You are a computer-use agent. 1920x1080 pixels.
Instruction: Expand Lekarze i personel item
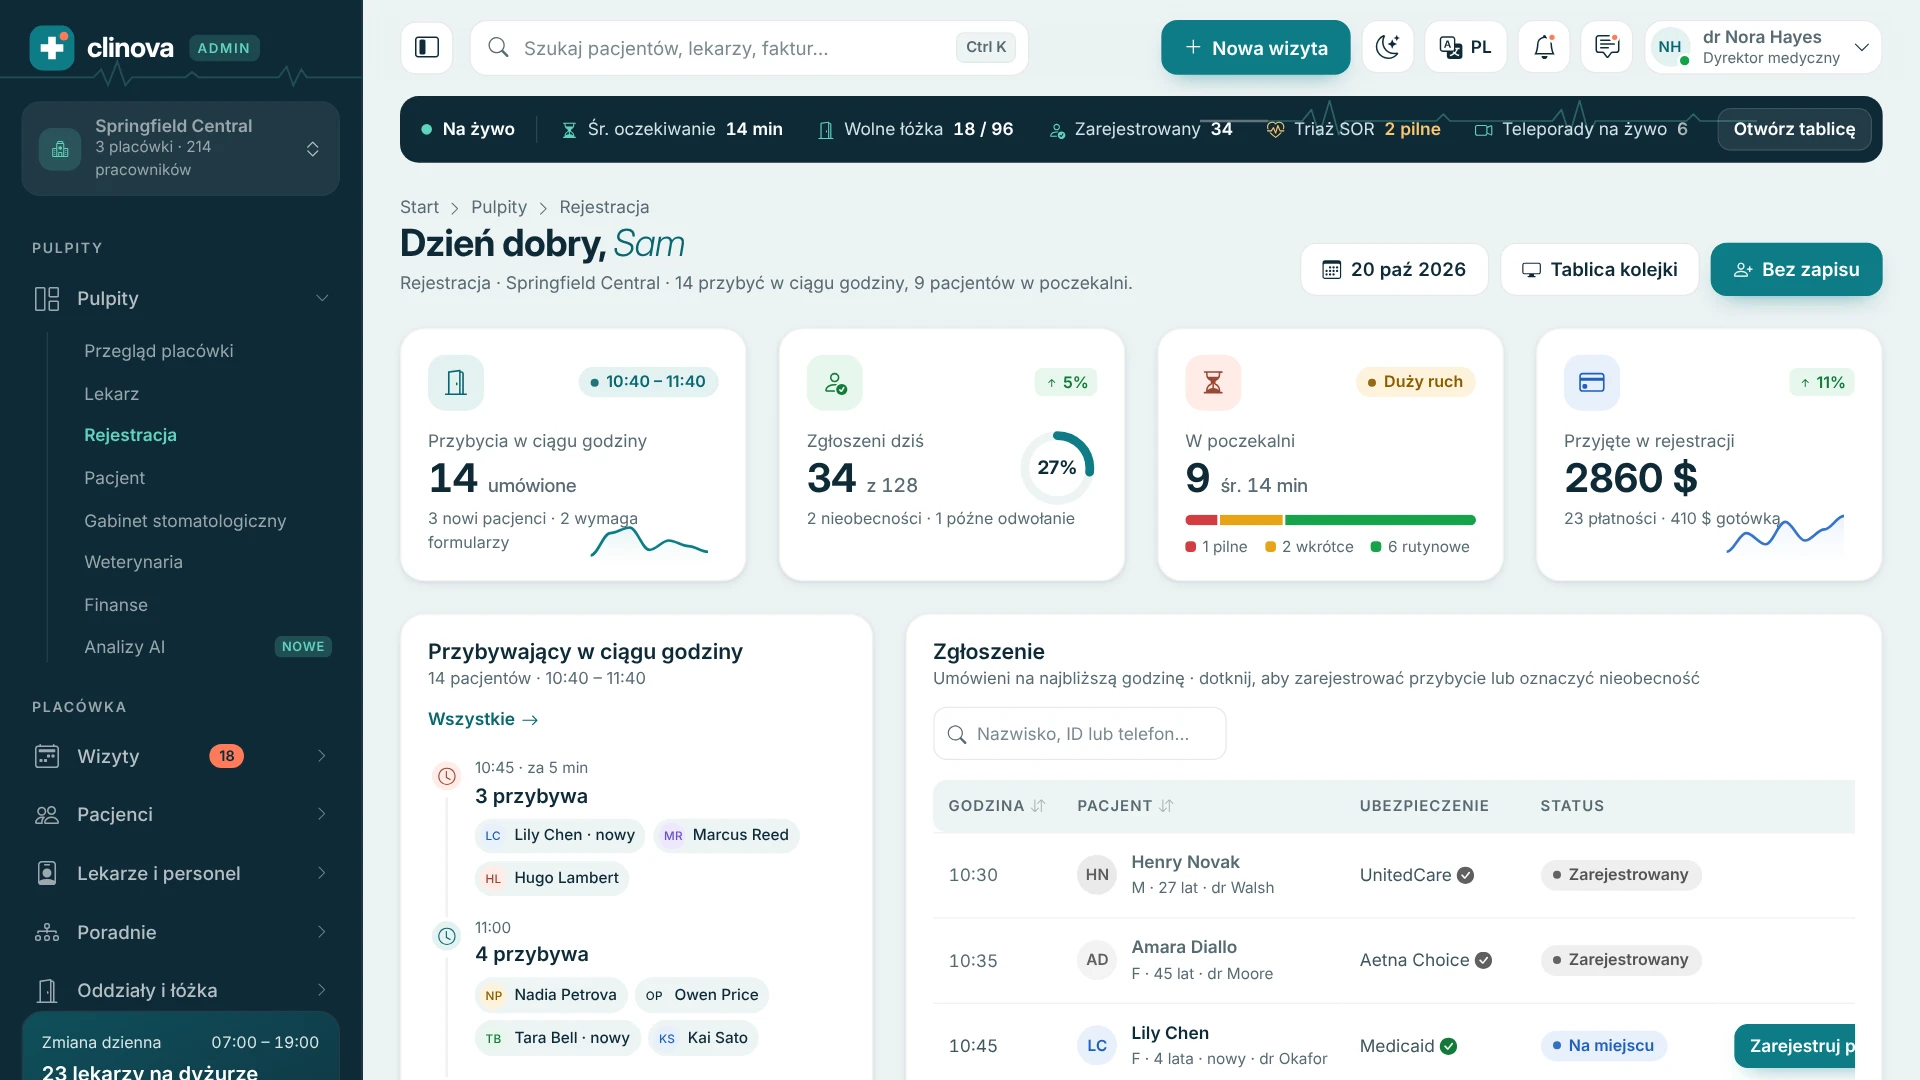point(180,873)
